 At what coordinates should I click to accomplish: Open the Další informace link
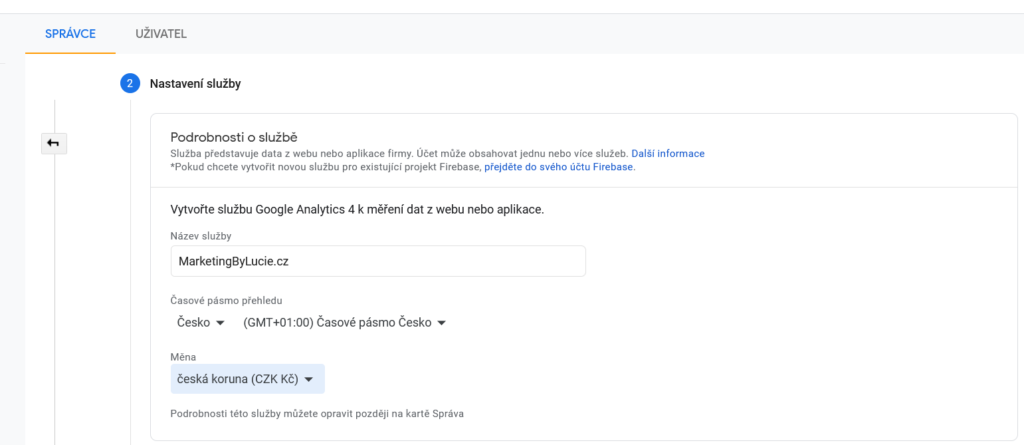click(x=668, y=154)
